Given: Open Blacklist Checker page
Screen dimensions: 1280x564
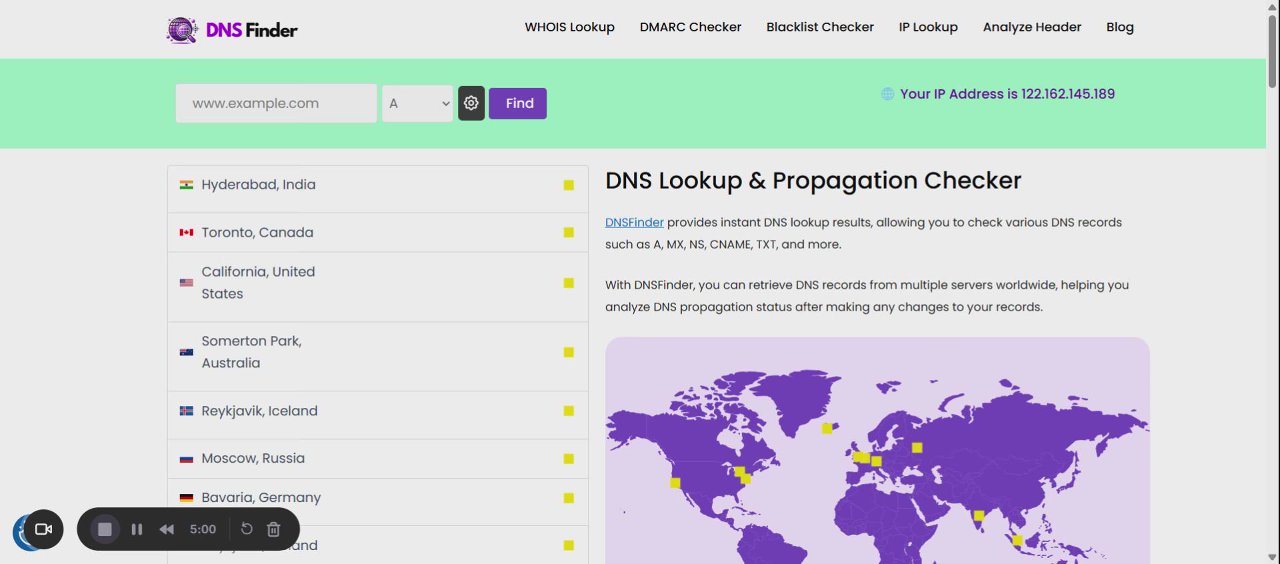Looking at the screenshot, I should [820, 28].
